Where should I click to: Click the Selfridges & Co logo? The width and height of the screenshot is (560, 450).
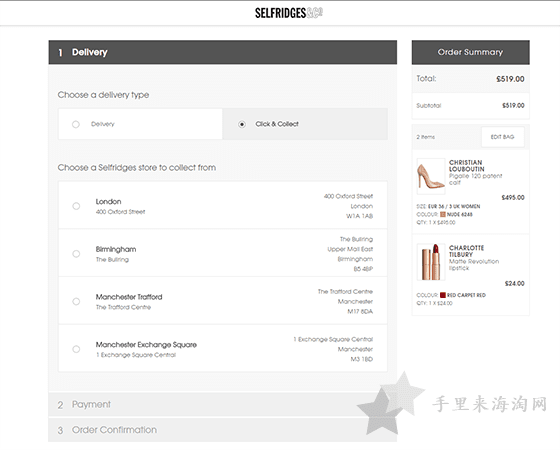(x=289, y=13)
